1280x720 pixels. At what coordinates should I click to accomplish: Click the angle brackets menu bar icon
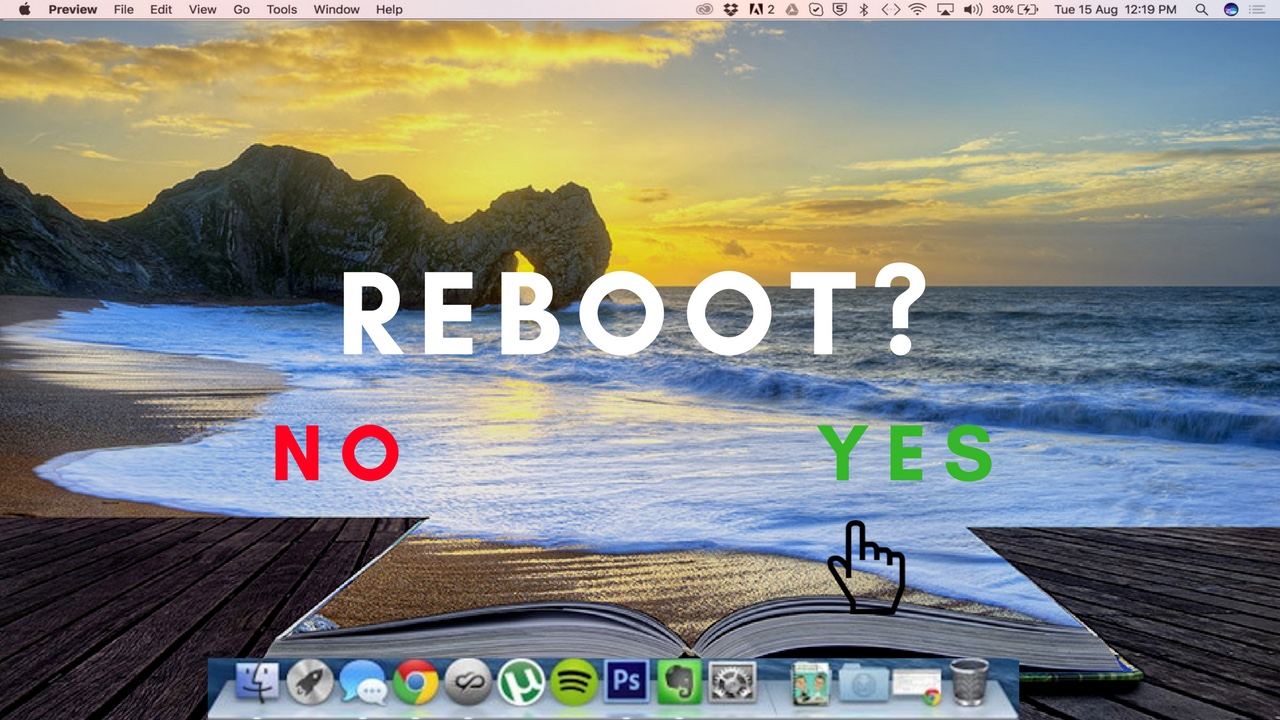click(890, 9)
